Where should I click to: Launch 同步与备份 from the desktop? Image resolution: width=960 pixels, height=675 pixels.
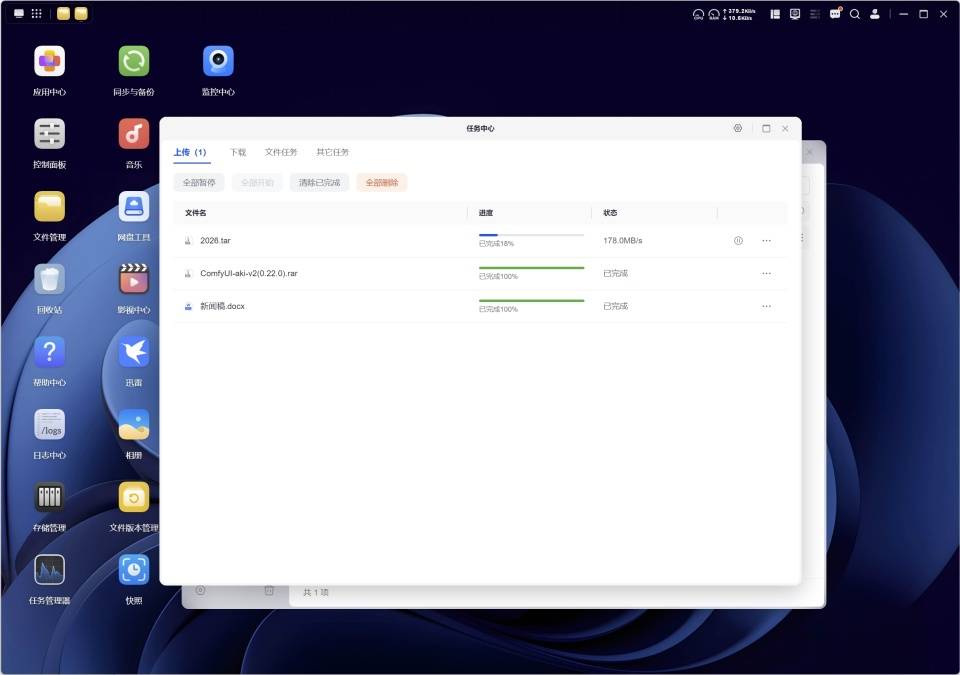click(134, 61)
